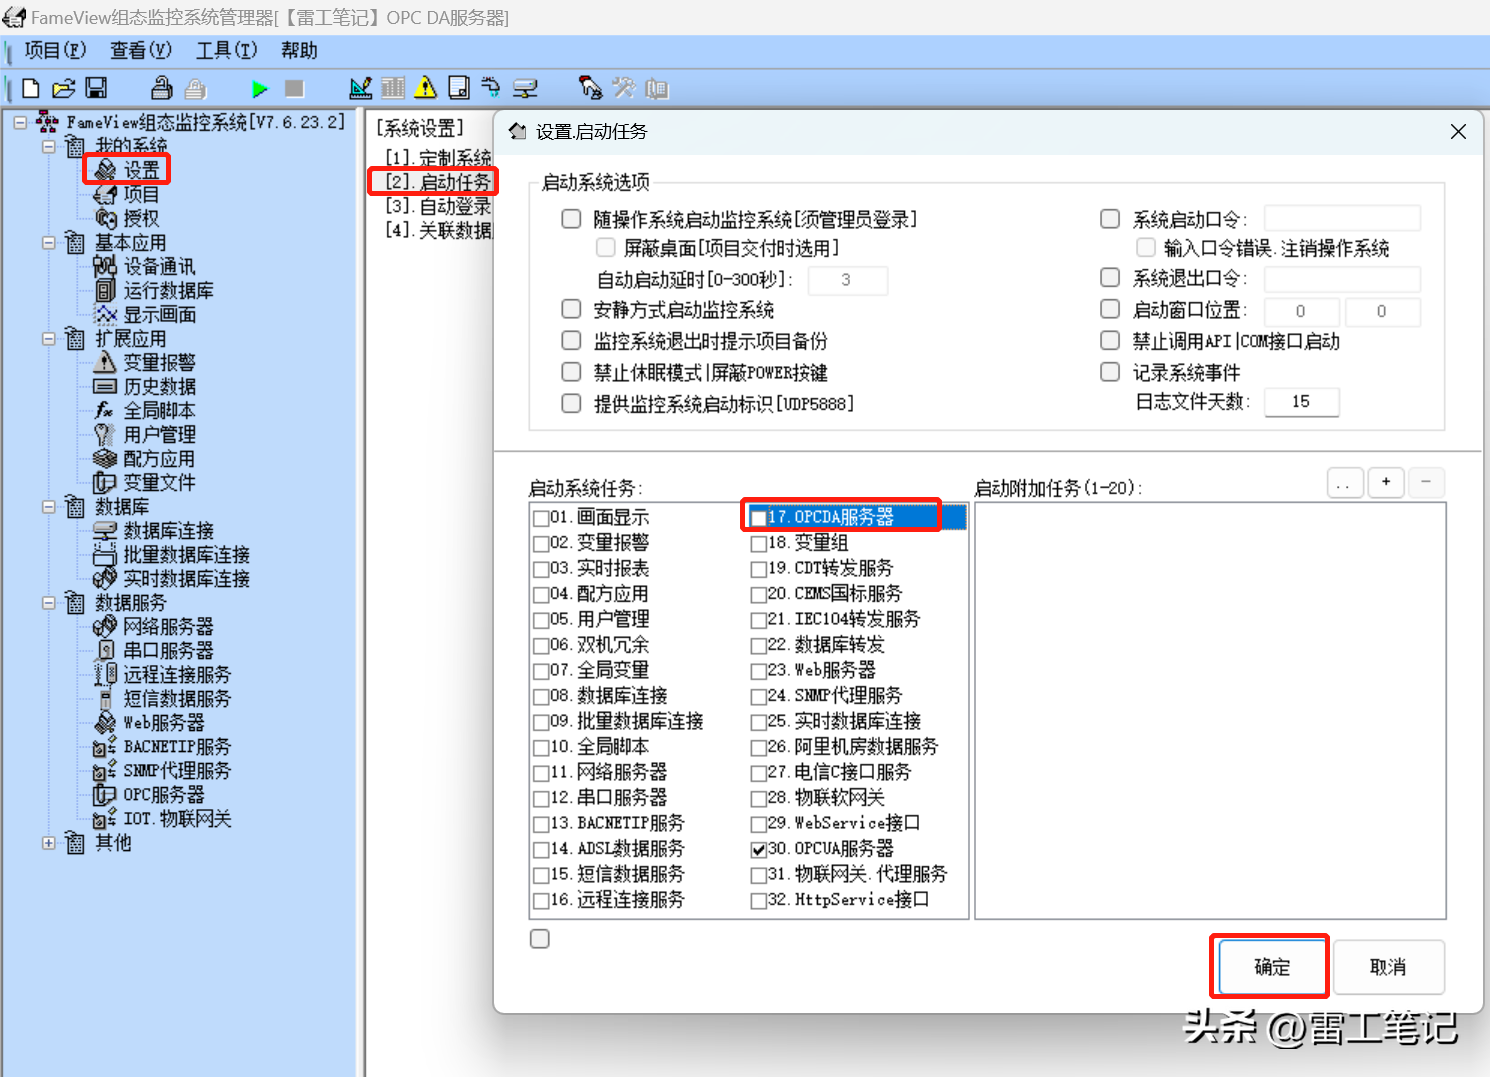Click the 日志文件天数 input field
Image resolution: width=1490 pixels, height=1077 pixels.
tap(1301, 402)
